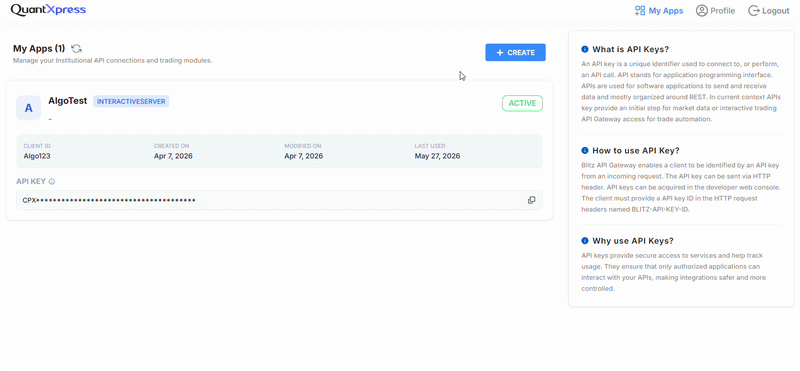Click the ACTIVE status badge
Screen dimensions: 800x371
[522, 103]
